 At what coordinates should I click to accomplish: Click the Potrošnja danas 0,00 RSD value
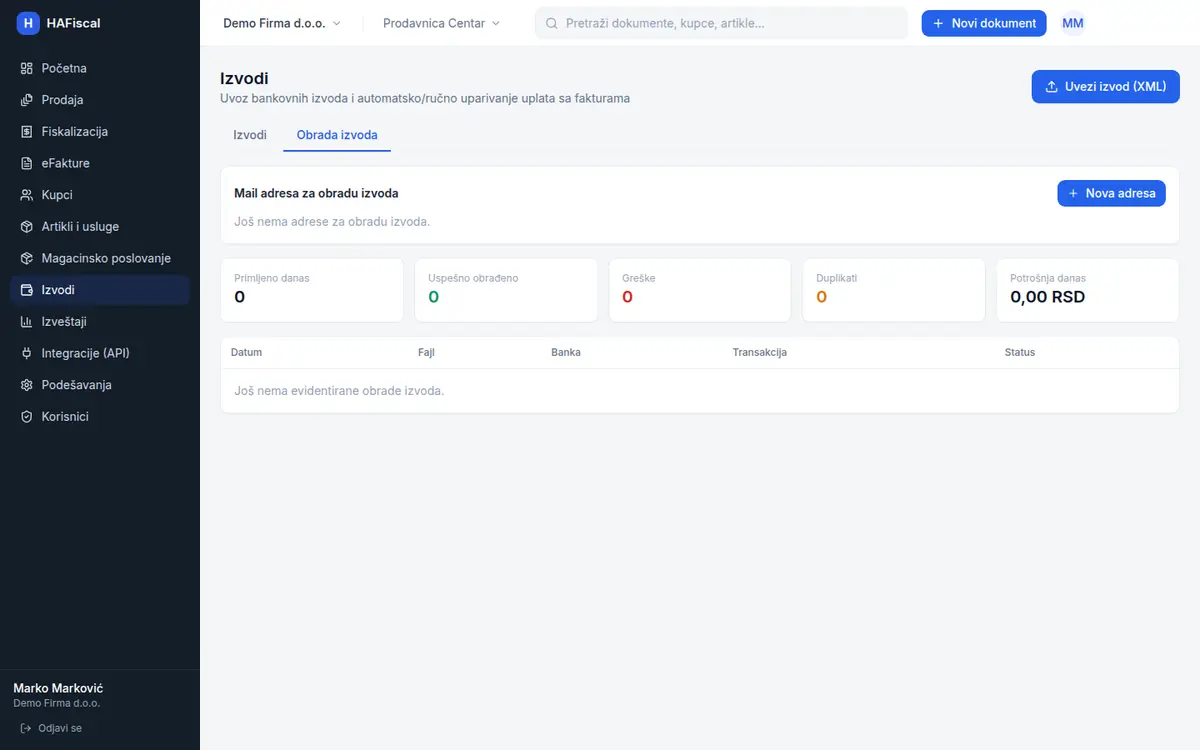(x=1048, y=297)
